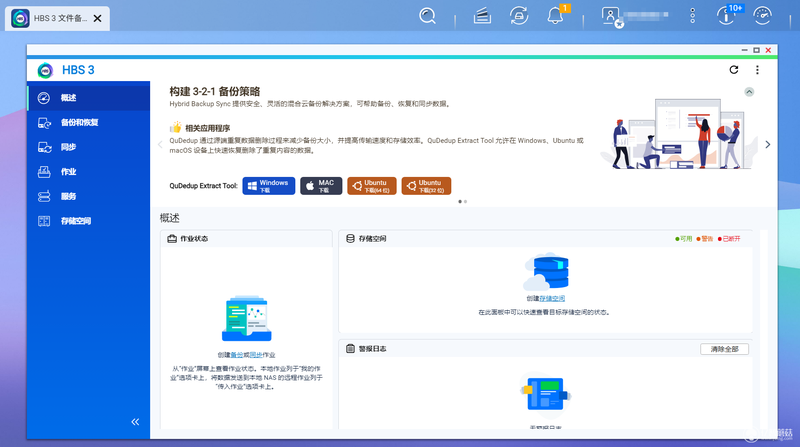Open external devices sync icon

pyautogui.click(x=519, y=16)
